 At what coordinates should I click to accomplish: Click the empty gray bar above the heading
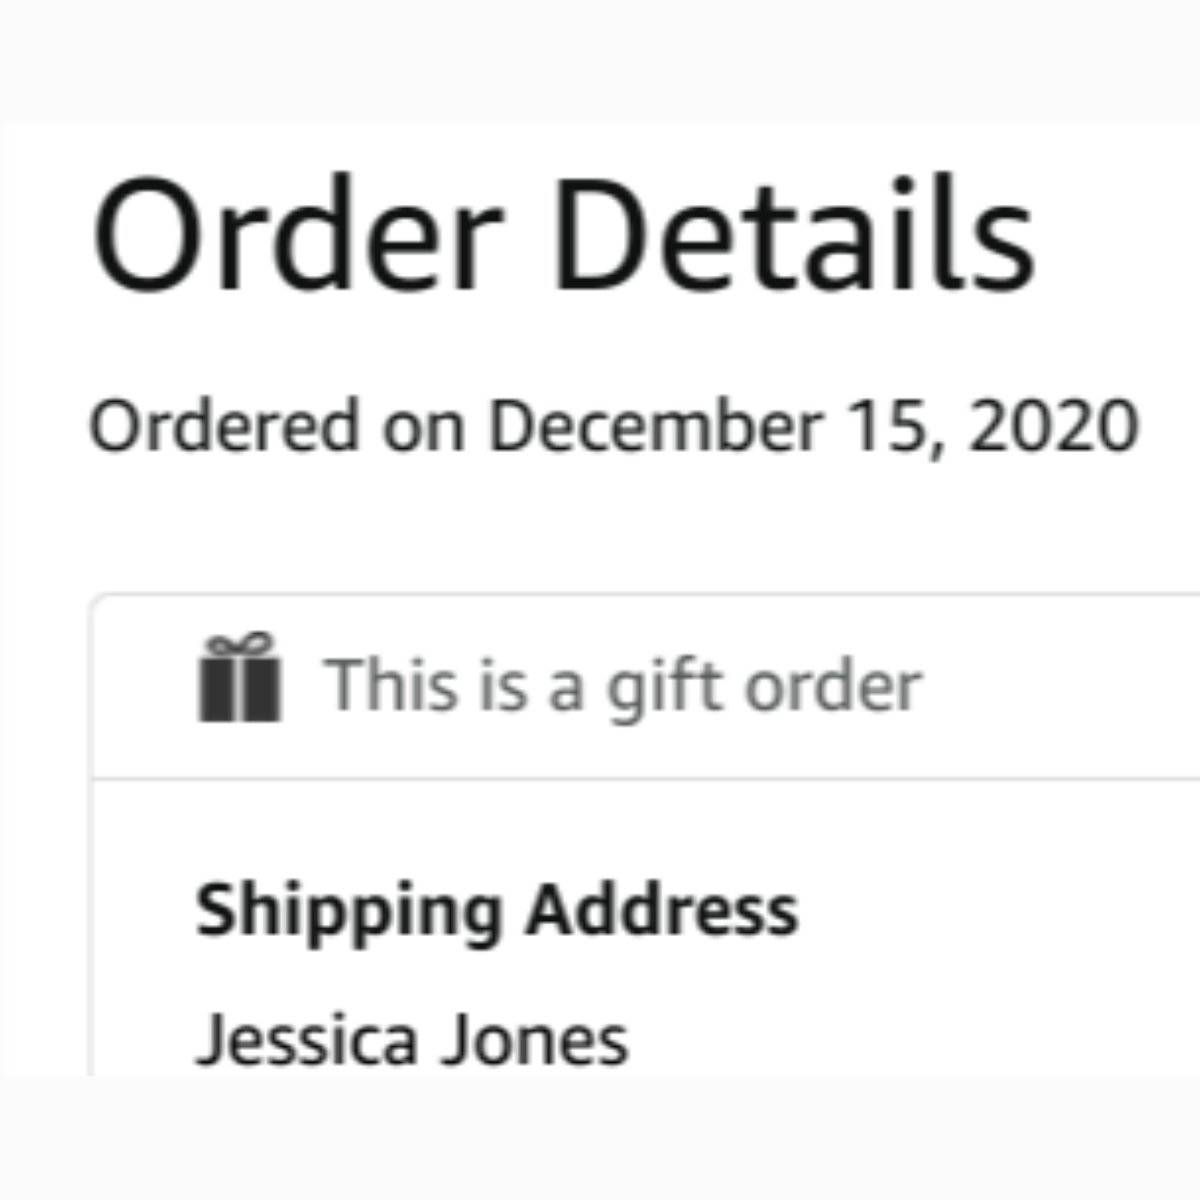(600, 60)
